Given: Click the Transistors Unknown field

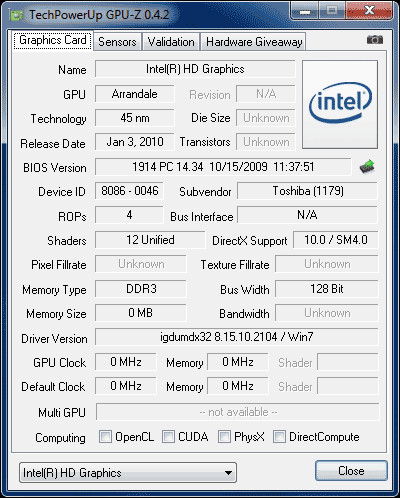Looking at the screenshot, I should (266, 142).
